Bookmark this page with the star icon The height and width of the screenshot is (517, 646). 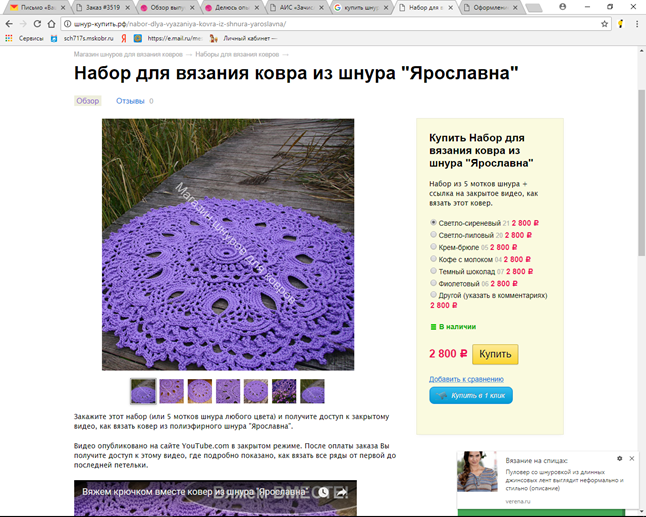click(604, 24)
